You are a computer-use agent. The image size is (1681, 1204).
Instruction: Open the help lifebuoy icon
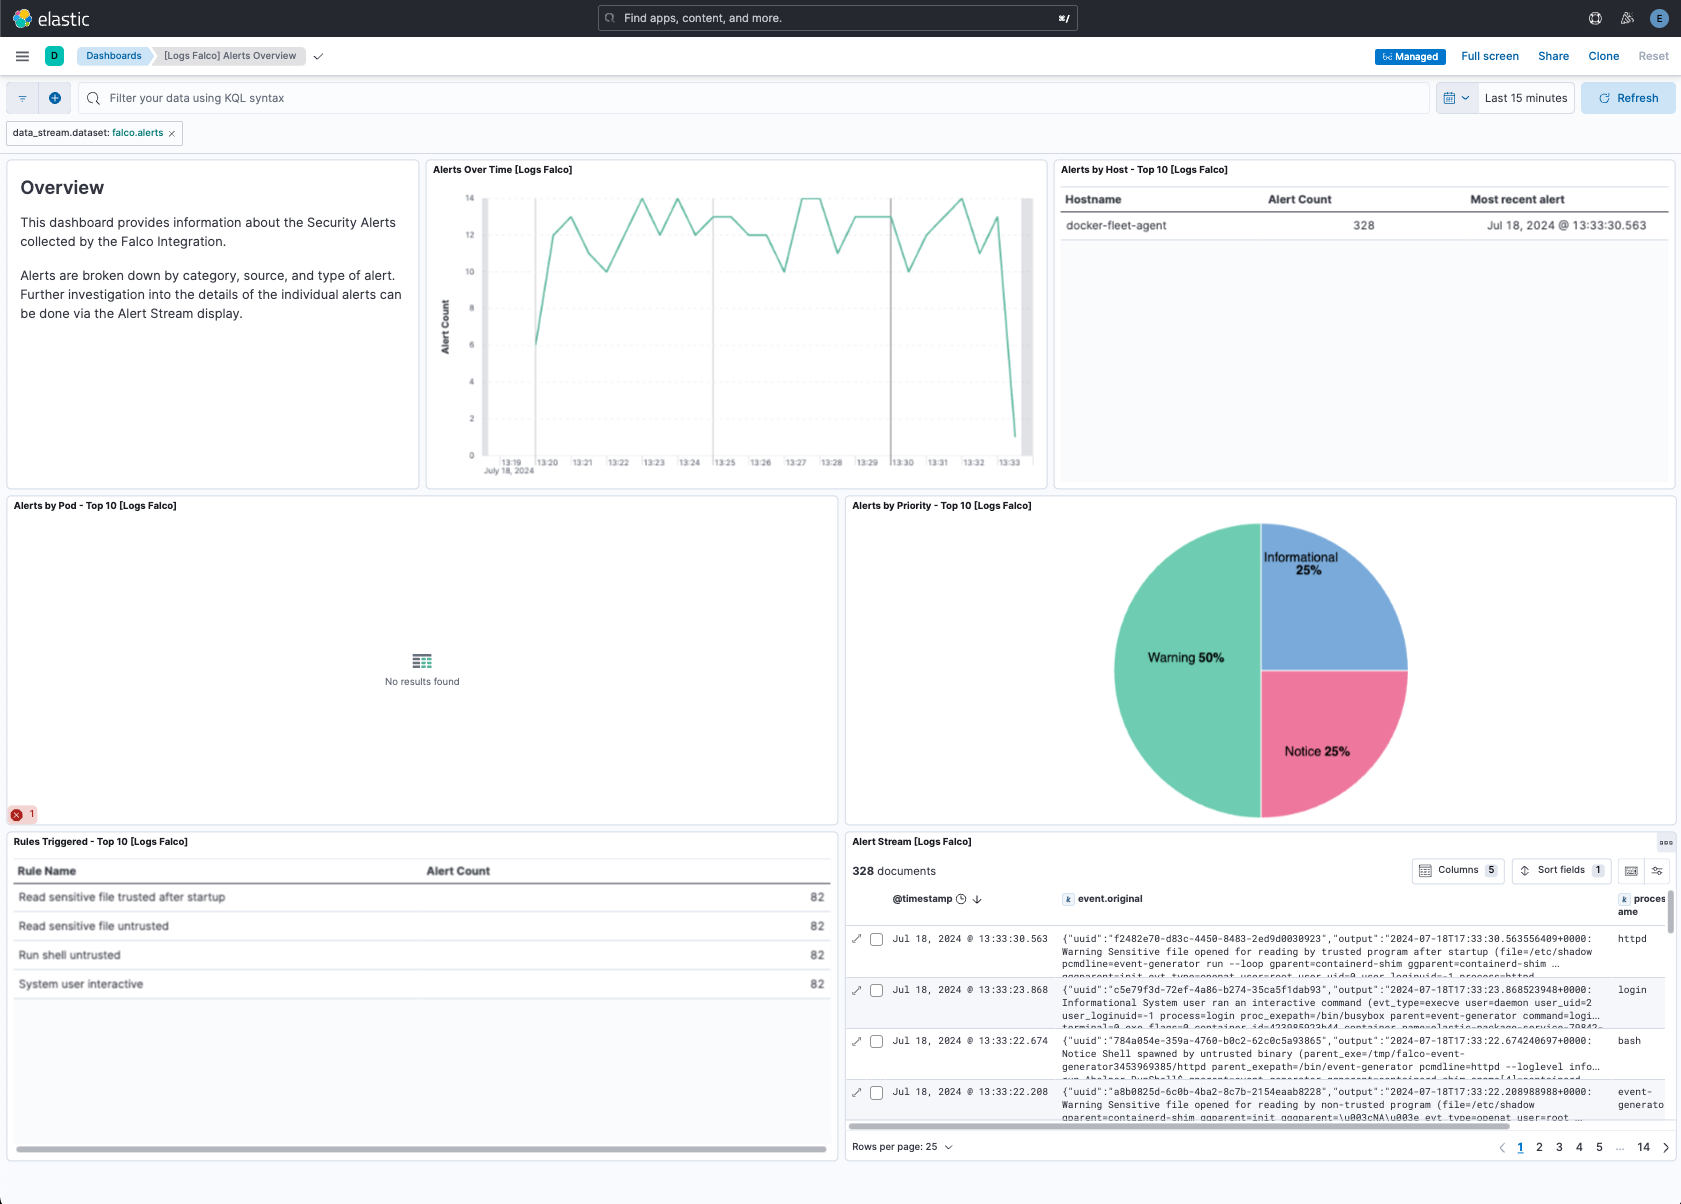(1595, 18)
